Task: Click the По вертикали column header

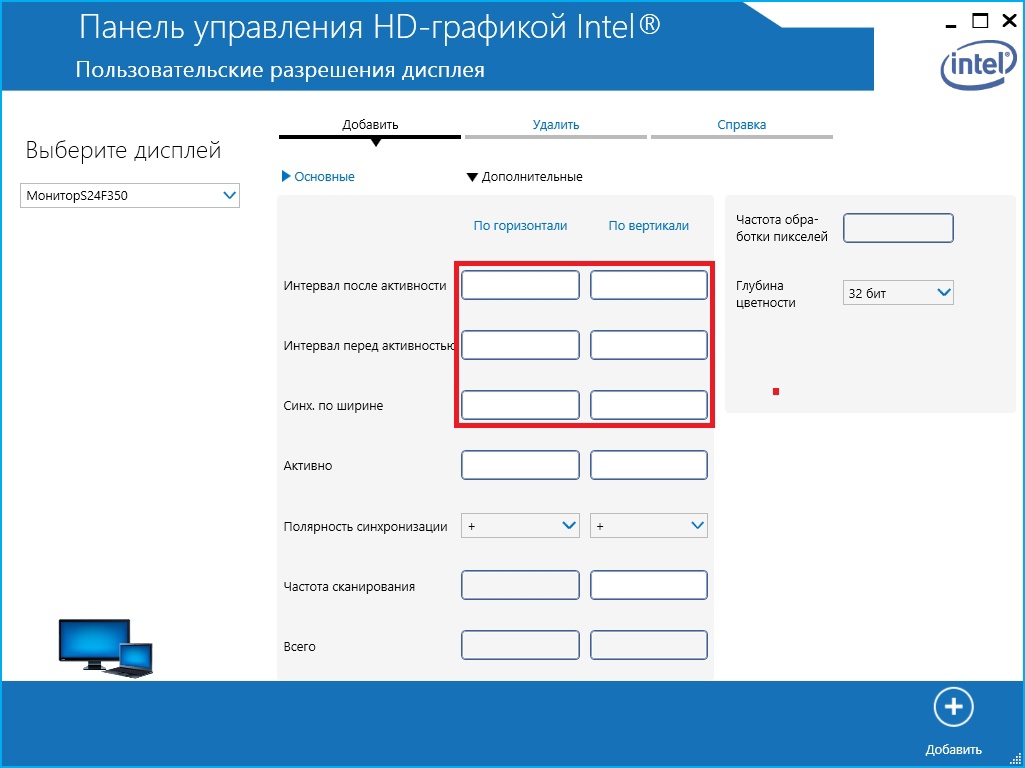Action: click(x=648, y=226)
